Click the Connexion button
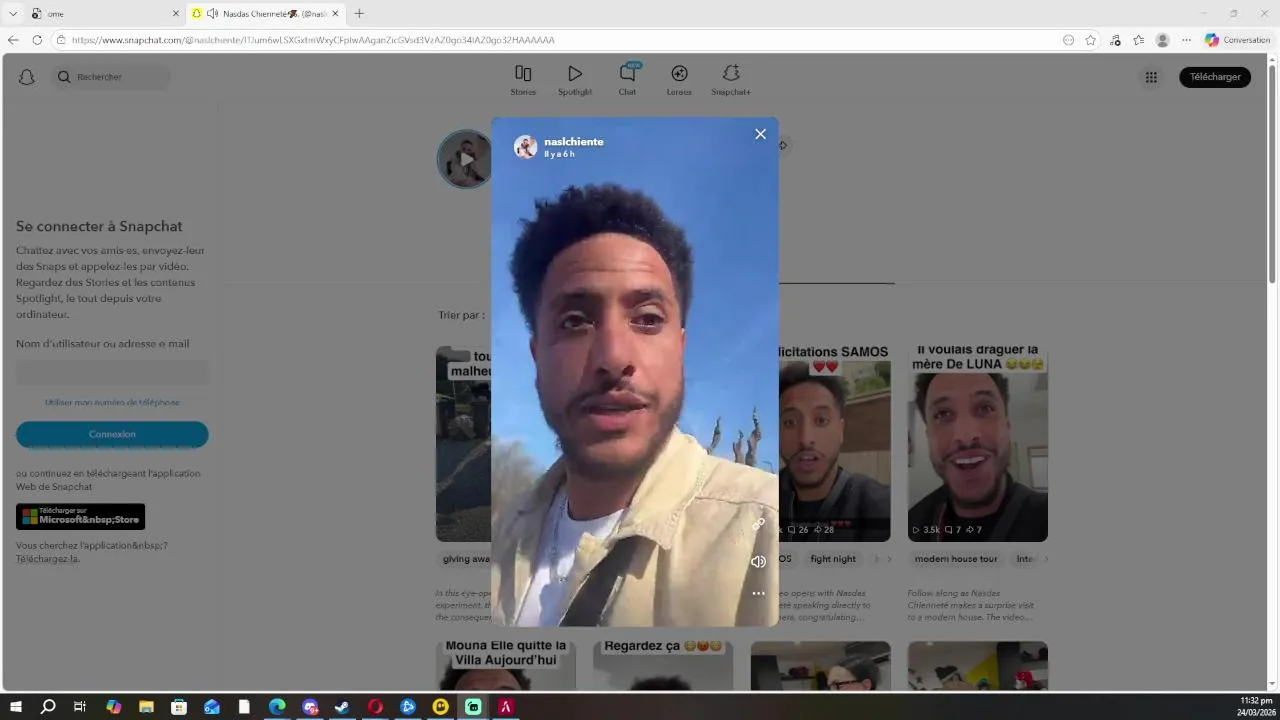This screenshot has height=720, width=1280. [x=112, y=434]
